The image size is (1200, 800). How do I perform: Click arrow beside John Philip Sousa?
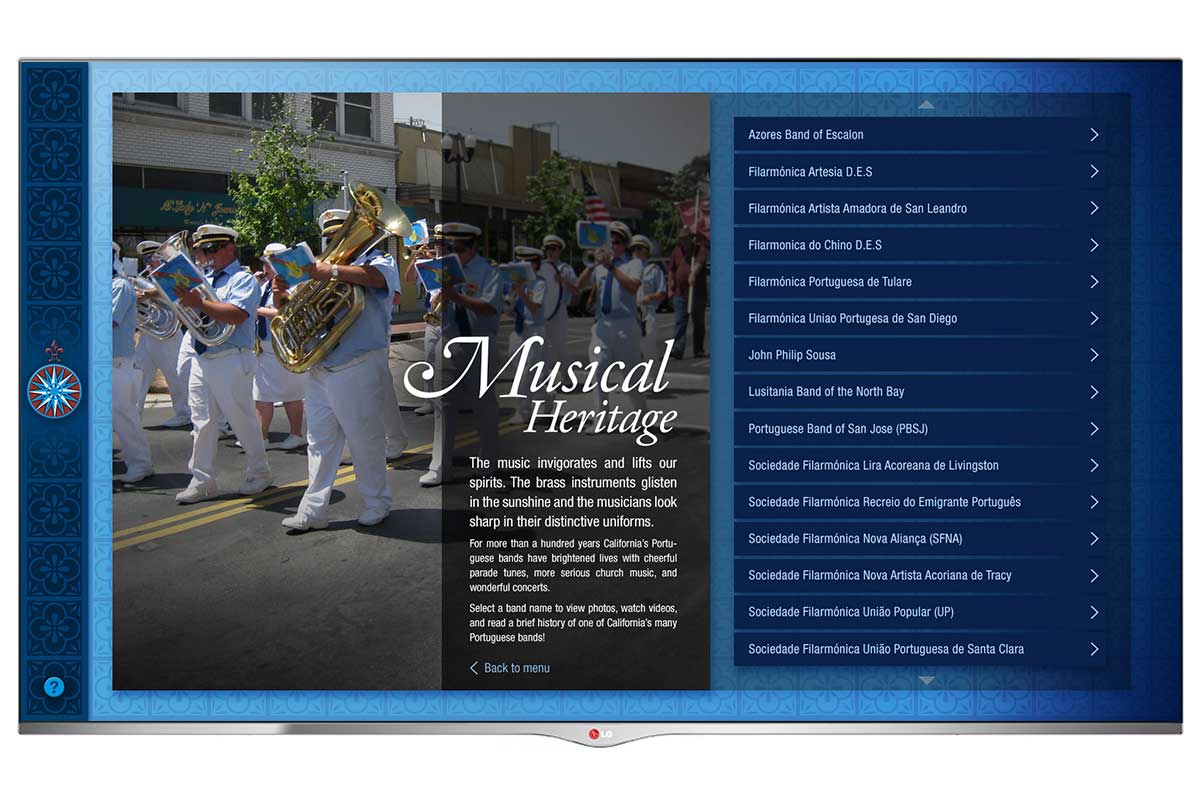pos(1094,355)
